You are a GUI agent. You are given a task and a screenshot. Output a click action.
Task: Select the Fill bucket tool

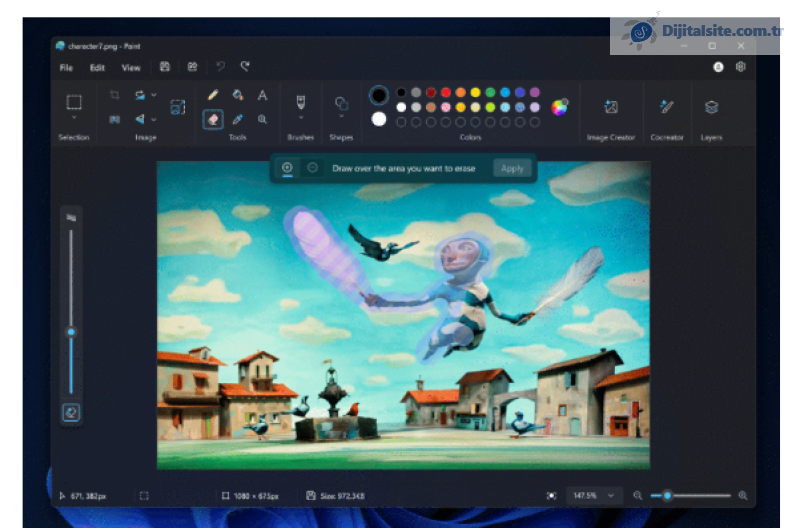237,95
